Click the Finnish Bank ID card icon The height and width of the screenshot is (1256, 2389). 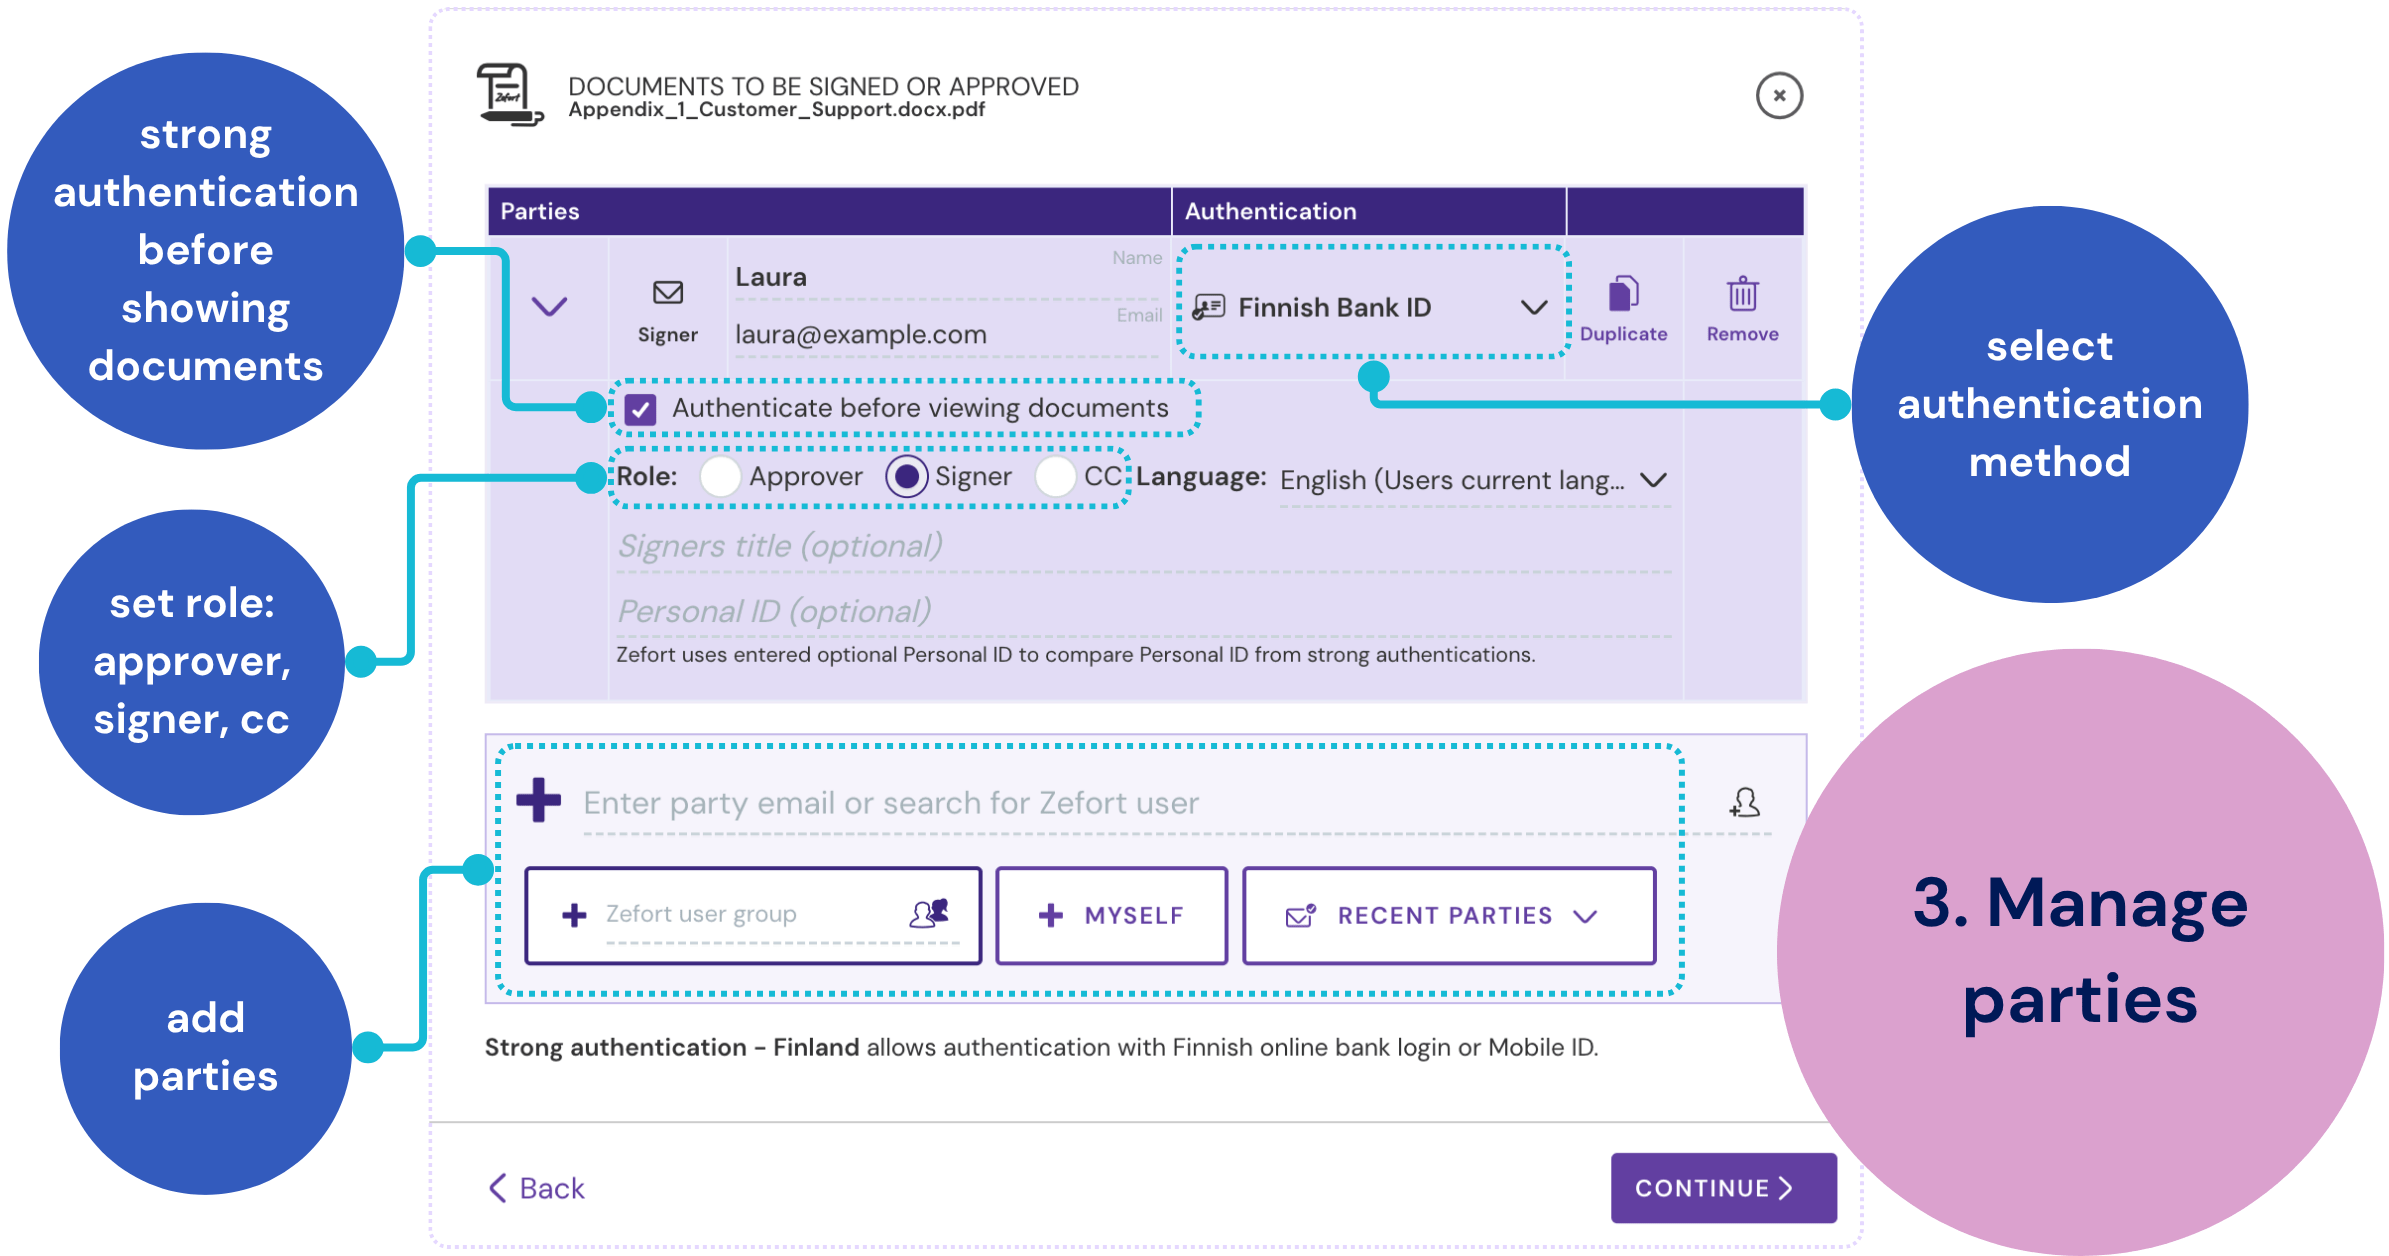click(x=1209, y=307)
